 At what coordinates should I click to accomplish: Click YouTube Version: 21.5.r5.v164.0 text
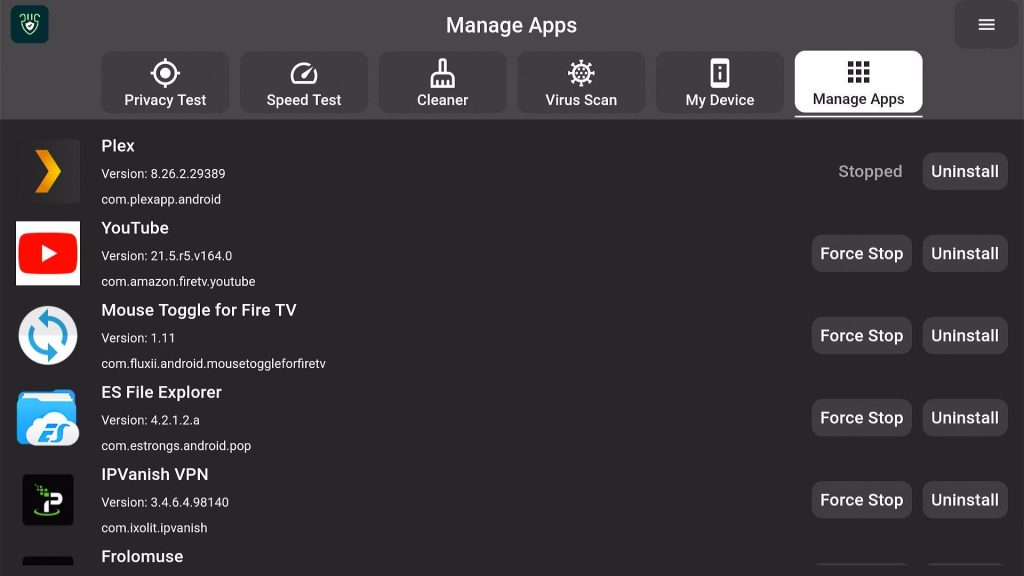(167, 256)
